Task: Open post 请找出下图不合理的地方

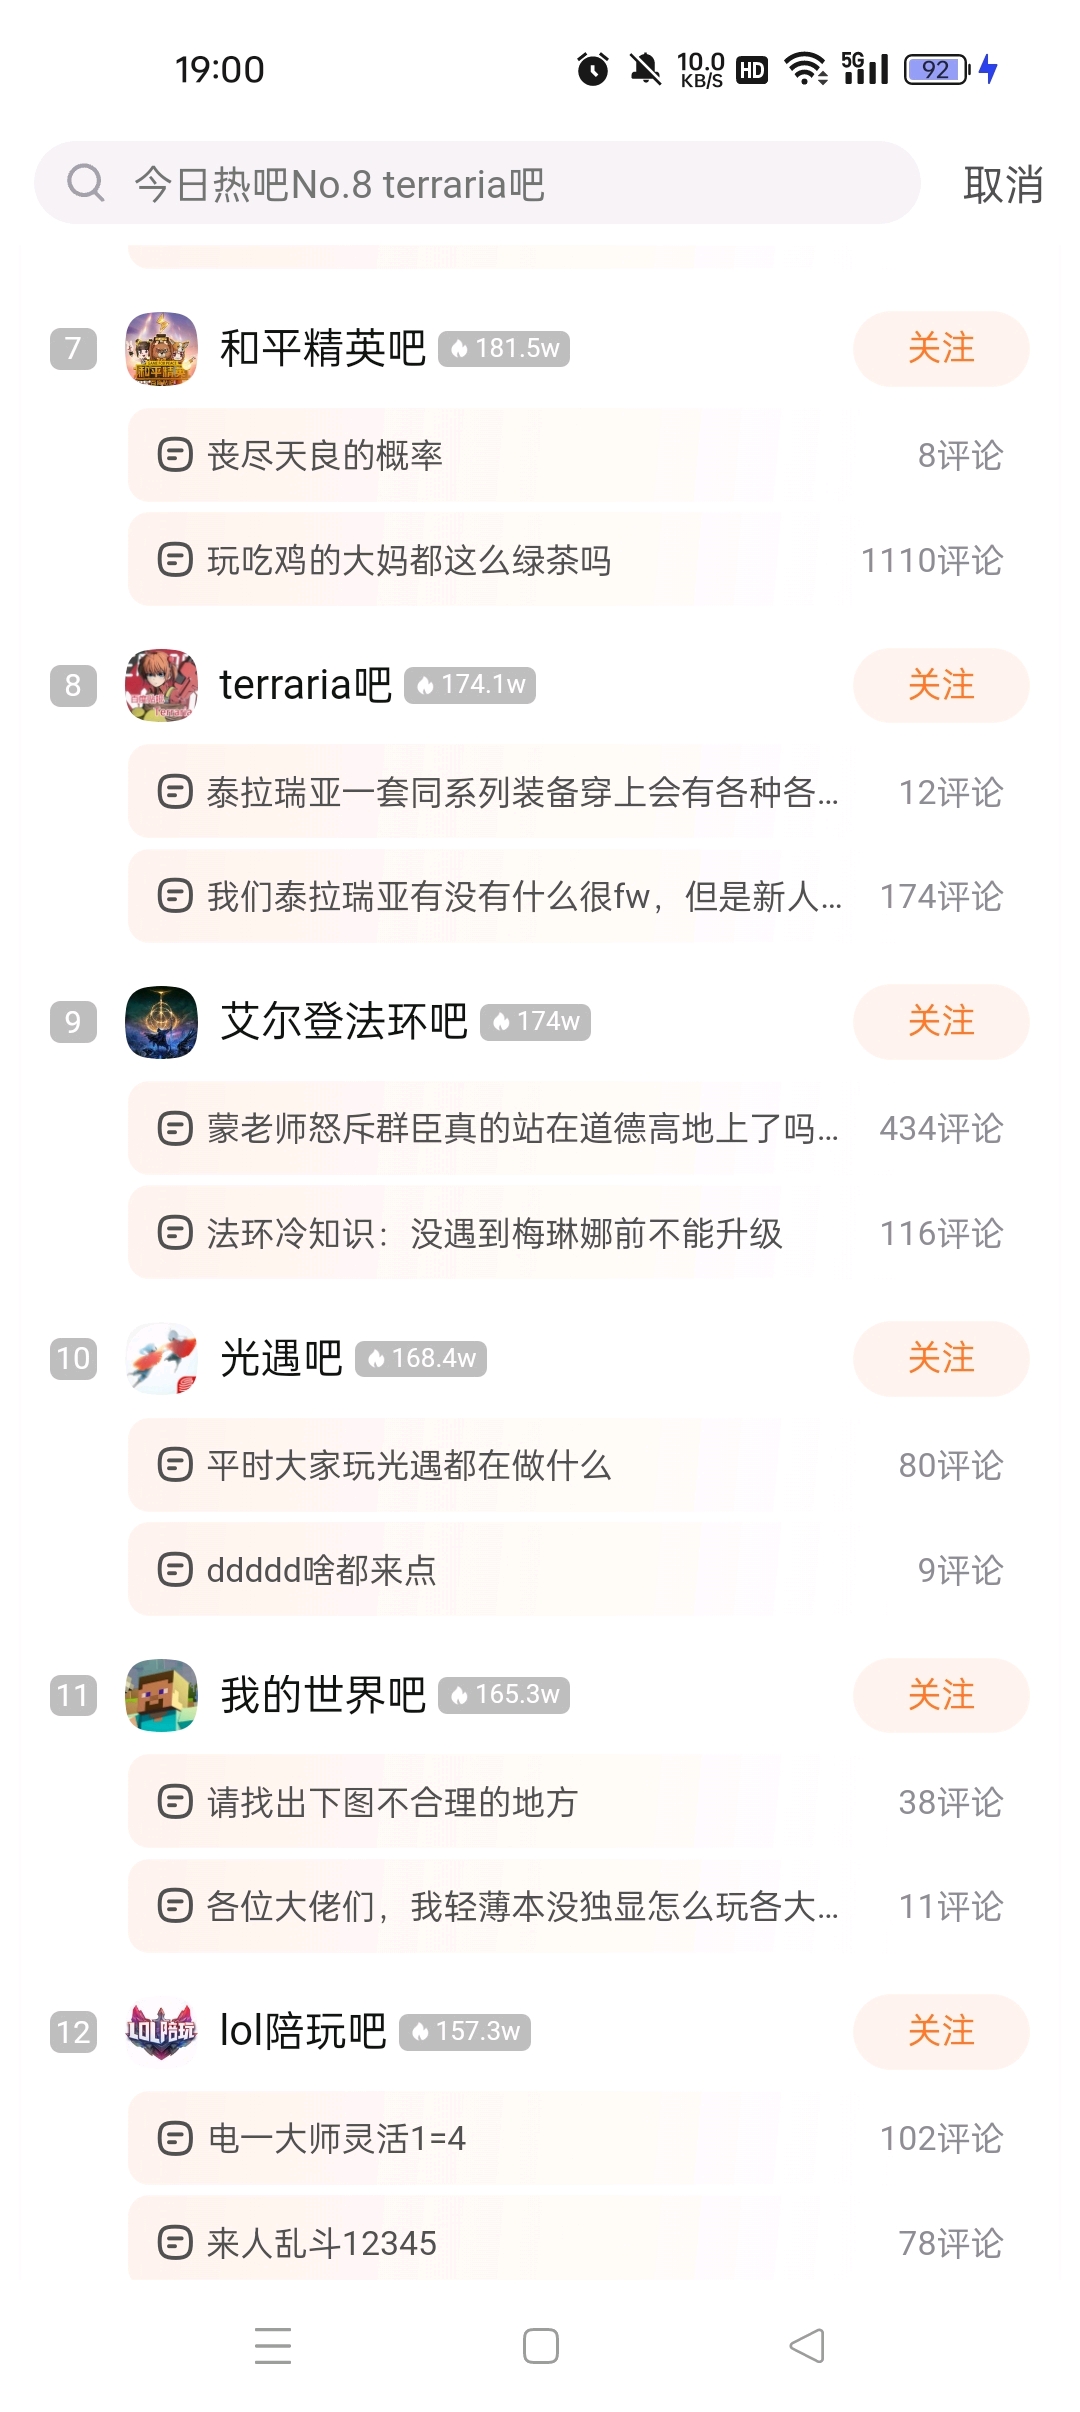Action: (579, 1802)
